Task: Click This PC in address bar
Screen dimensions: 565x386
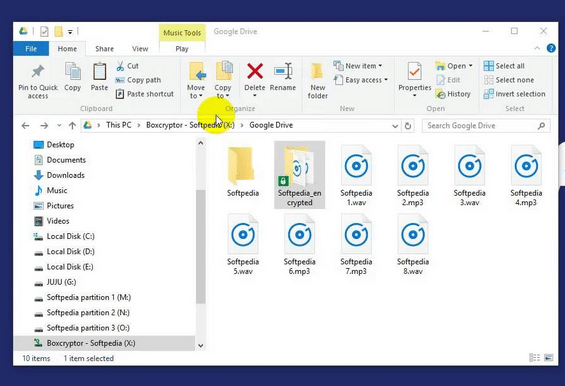Action: [x=119, y=125]
